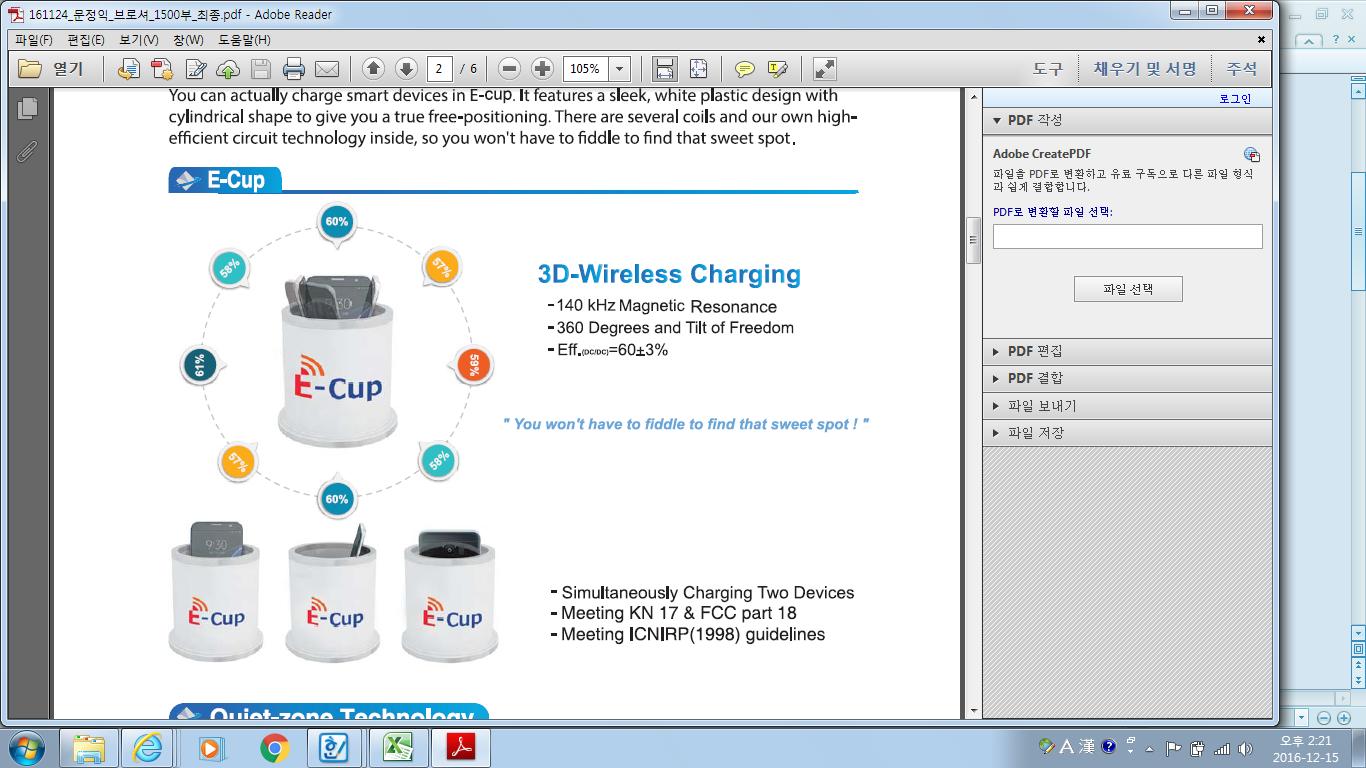
Task: Open the 채우기 및 서명 pane tab
Action: (x=1145, y=69)
